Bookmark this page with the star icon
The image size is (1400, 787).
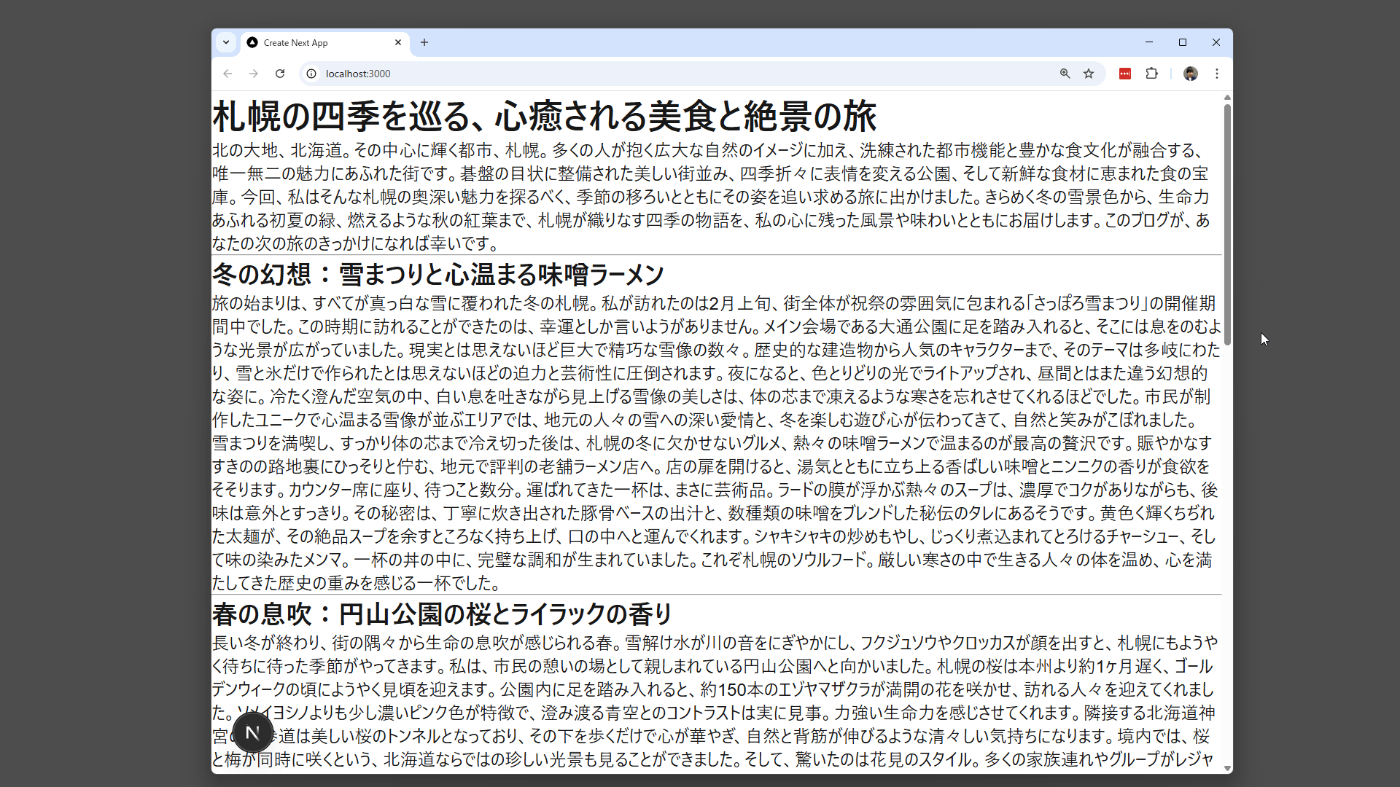click(1088, 73)
